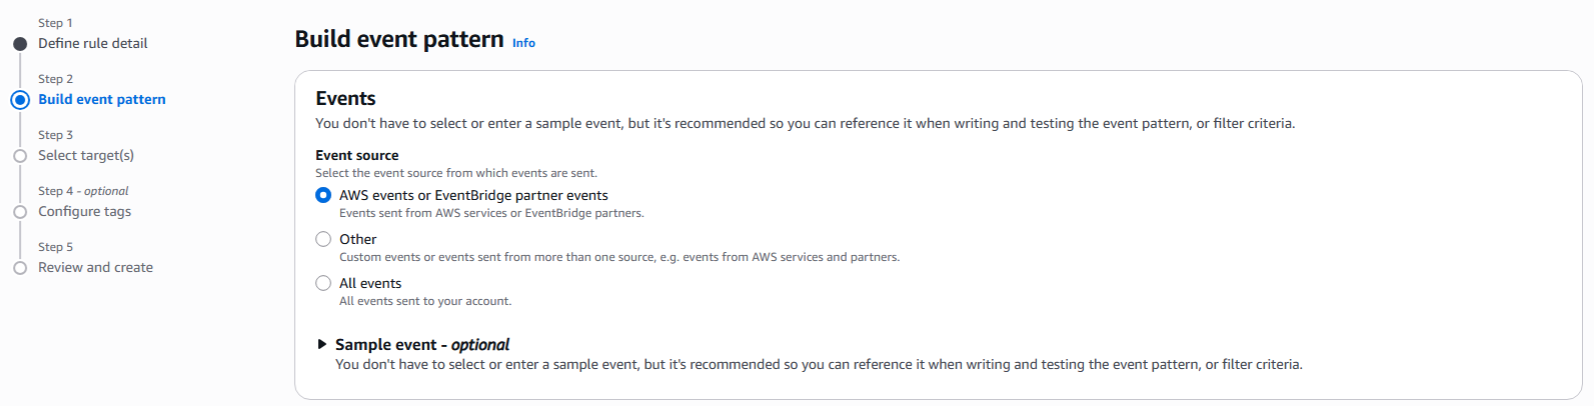This screenshot has width=1594, height=406.
Task: Click the 'All events sent to your account' description
Action: point(425,301)
